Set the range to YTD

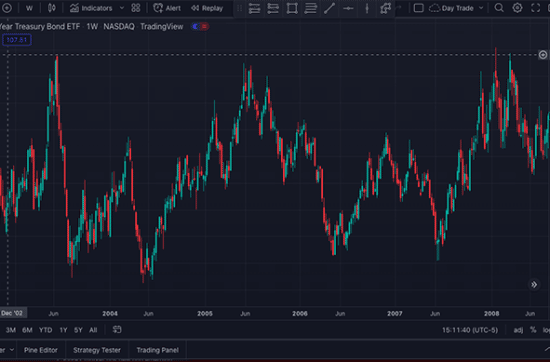point(46,330)
